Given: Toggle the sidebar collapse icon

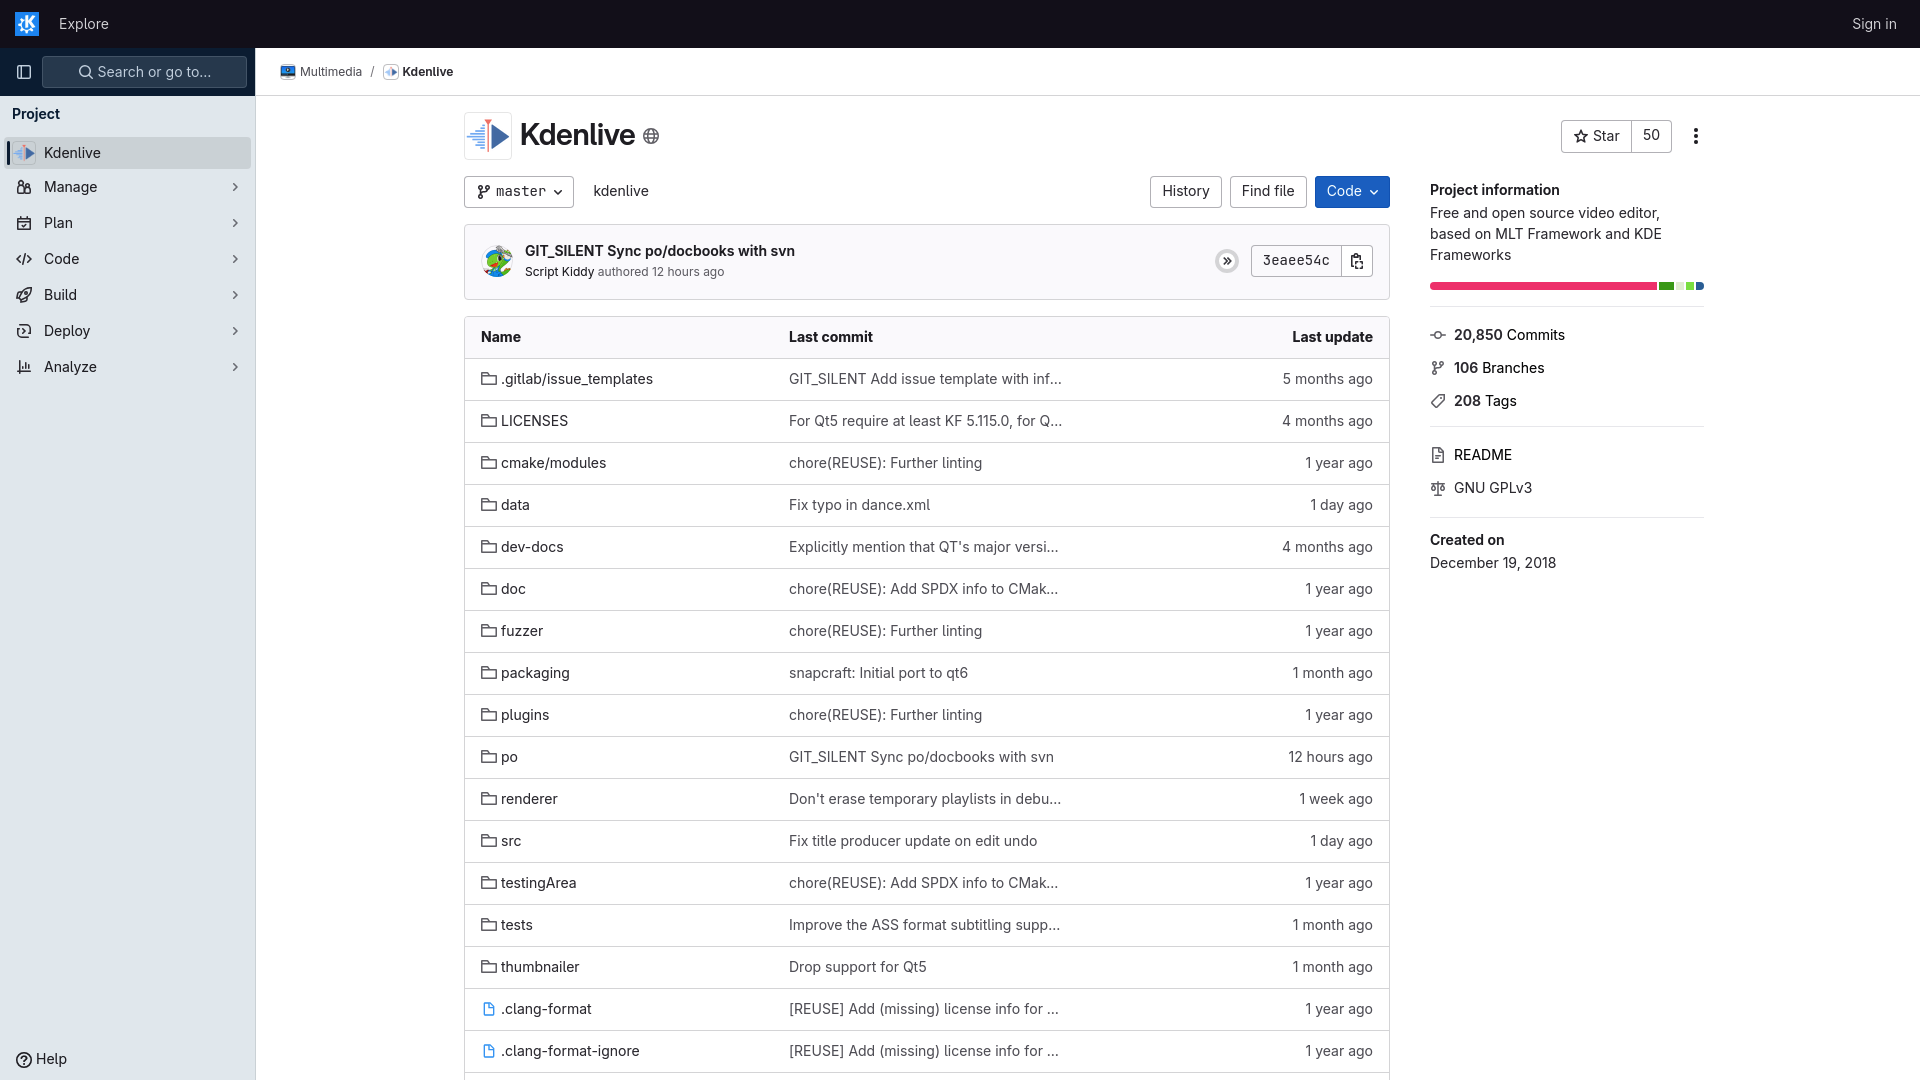Looking at the screenshot, I should (24, 72).
